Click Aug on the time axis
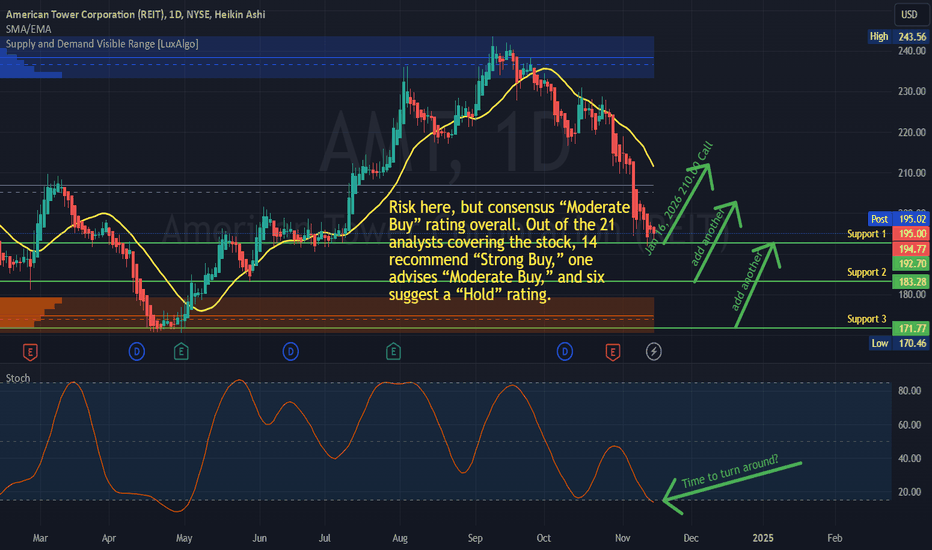Image resolution: width=932 pixels, height=550 pixels. [400, 538]
